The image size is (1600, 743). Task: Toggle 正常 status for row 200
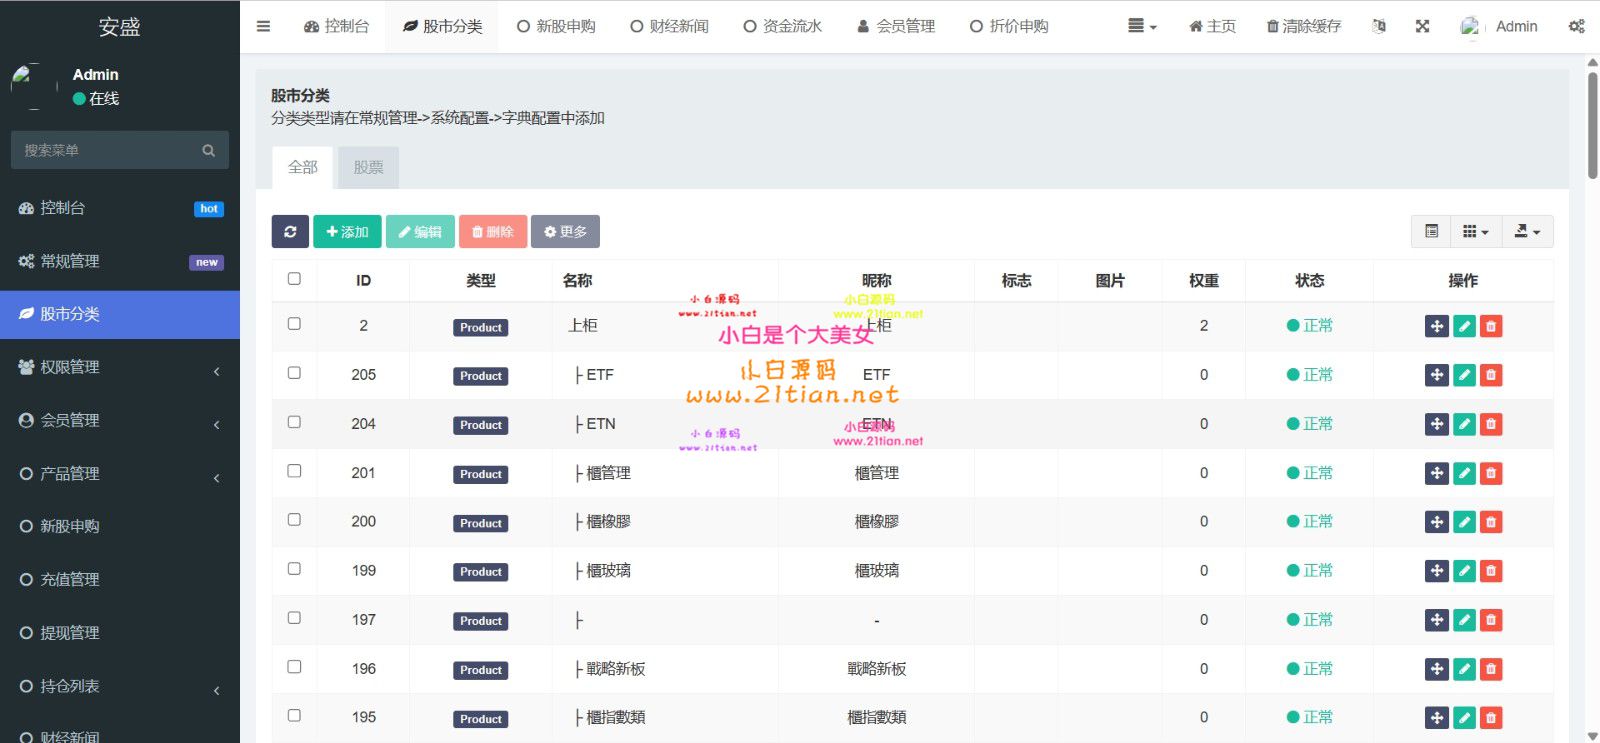tap(1309, 522)
